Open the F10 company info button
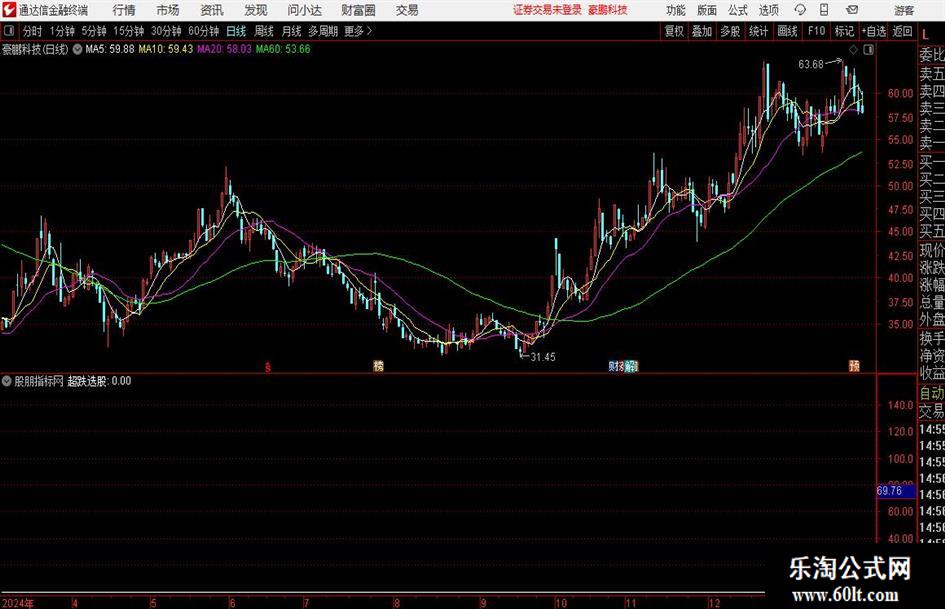Viewport: 945px width, 609px height. tap(816, 31)
